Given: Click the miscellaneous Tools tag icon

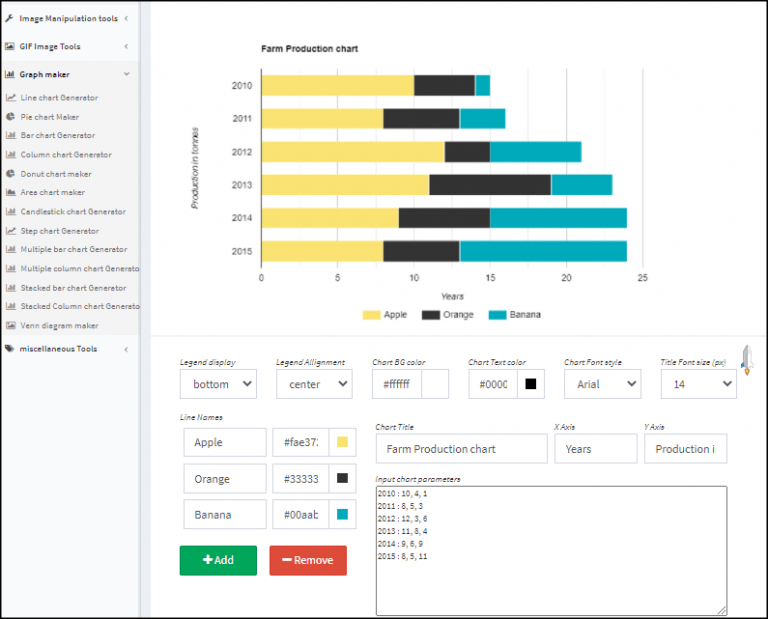Looking at the screenshot, I should pyautogui.click(x=9, y=349).
